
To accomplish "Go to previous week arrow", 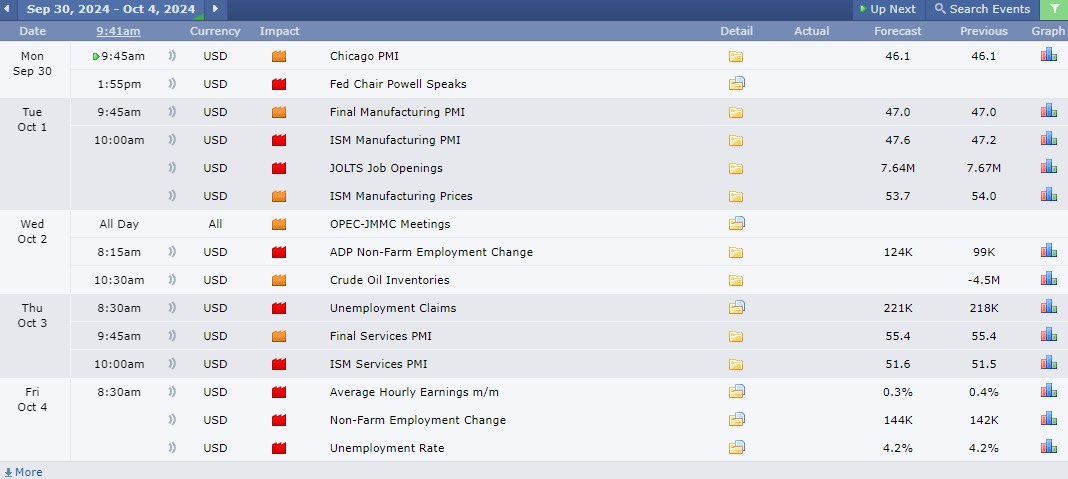I will click(9, 10).
